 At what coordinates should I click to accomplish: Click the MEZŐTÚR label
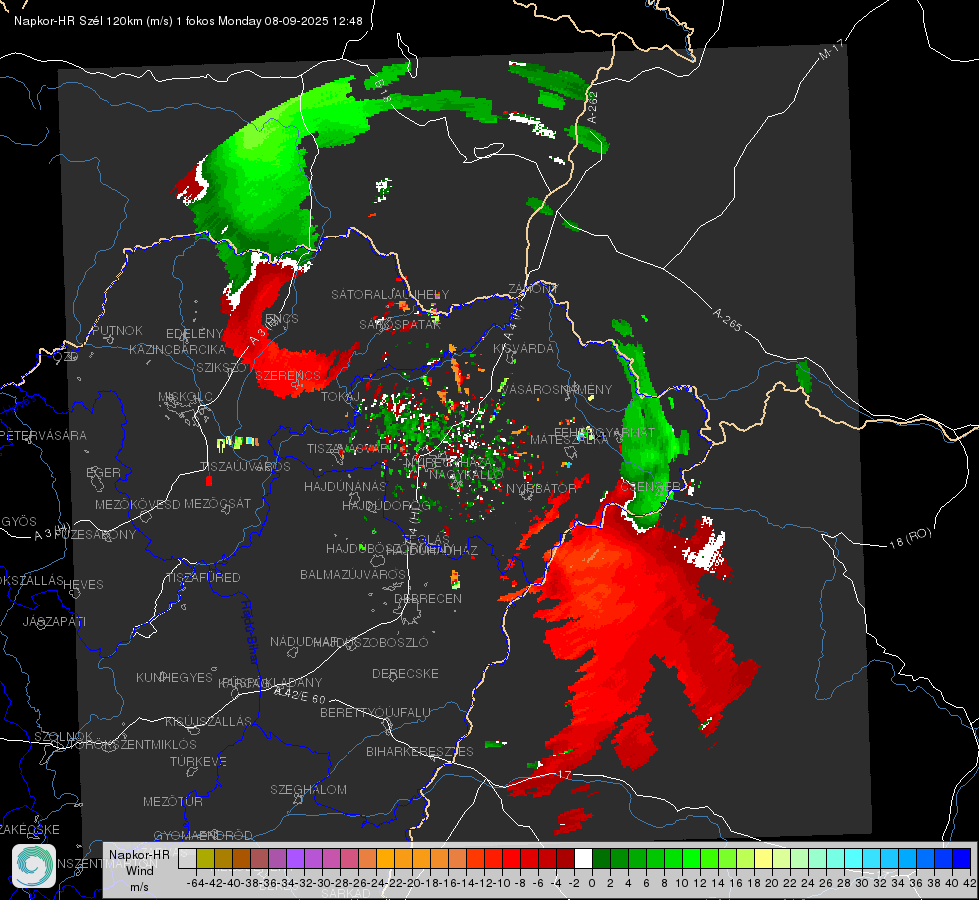click(173, 801)
